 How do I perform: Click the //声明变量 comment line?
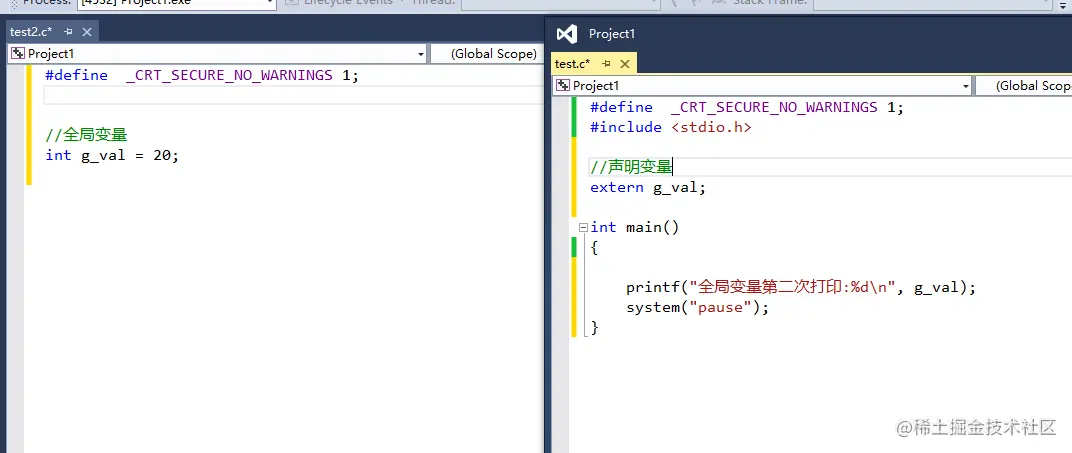point(632,167)
